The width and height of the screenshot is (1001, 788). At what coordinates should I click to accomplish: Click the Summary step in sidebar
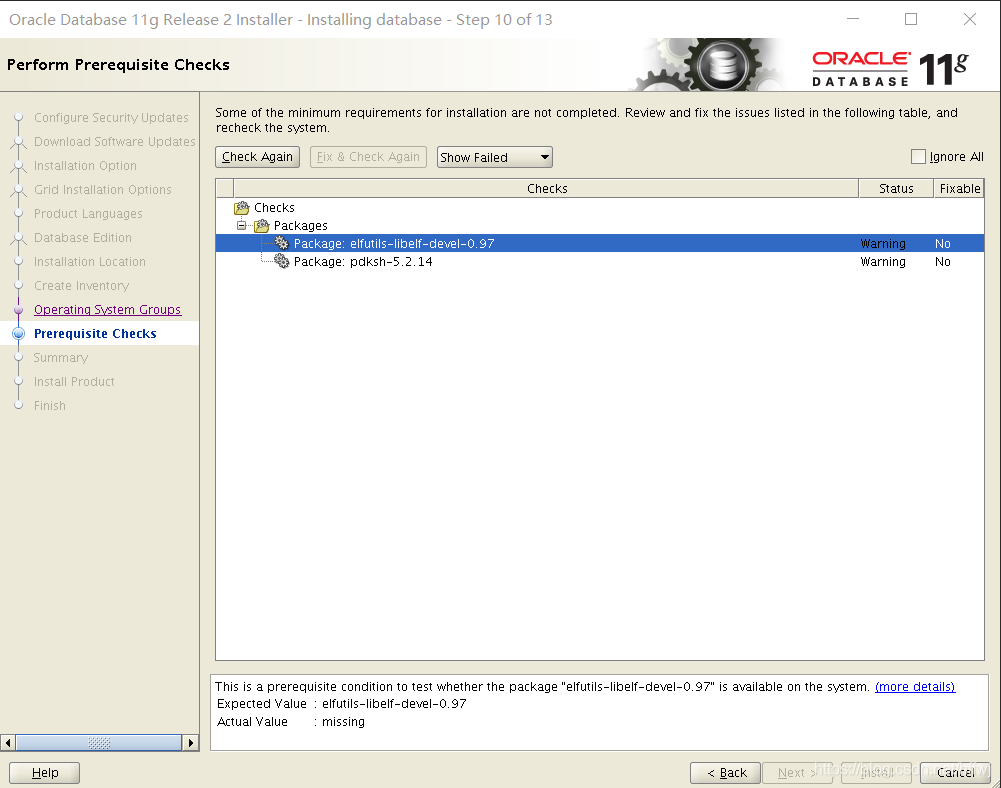pos(61,358)
